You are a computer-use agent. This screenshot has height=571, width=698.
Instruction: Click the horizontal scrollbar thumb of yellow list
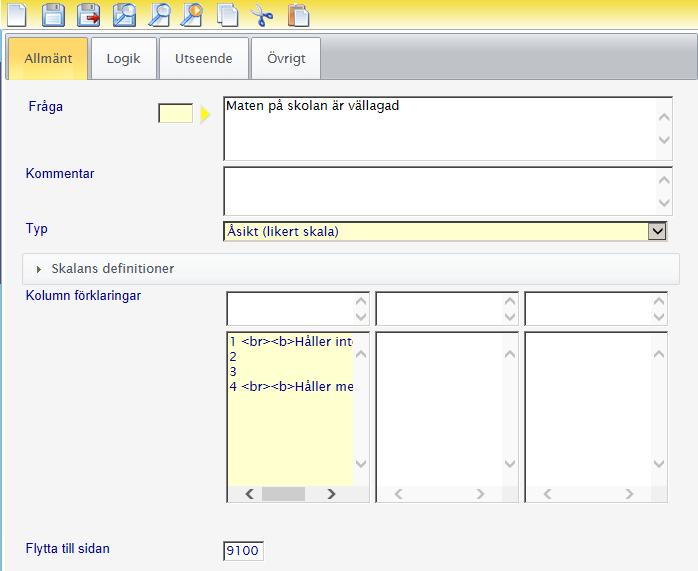coord(283,494)
